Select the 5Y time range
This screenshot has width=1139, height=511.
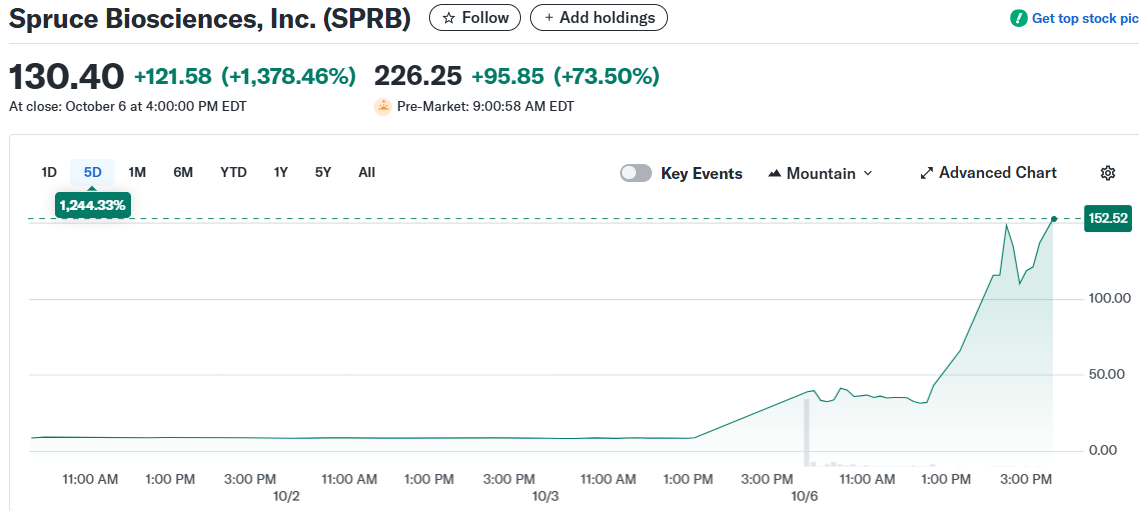[323, 172]
